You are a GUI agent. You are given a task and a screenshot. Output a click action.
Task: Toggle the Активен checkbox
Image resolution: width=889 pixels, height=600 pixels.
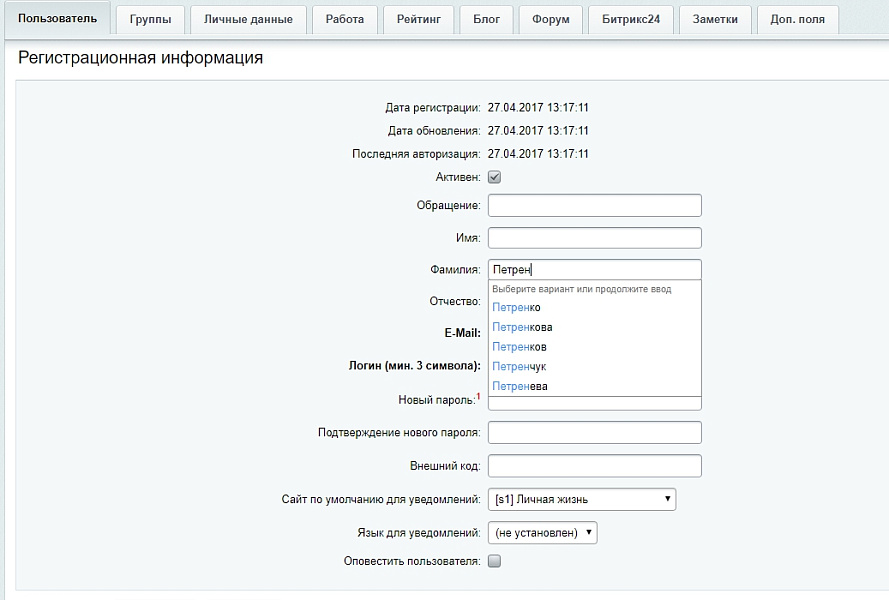494,177
